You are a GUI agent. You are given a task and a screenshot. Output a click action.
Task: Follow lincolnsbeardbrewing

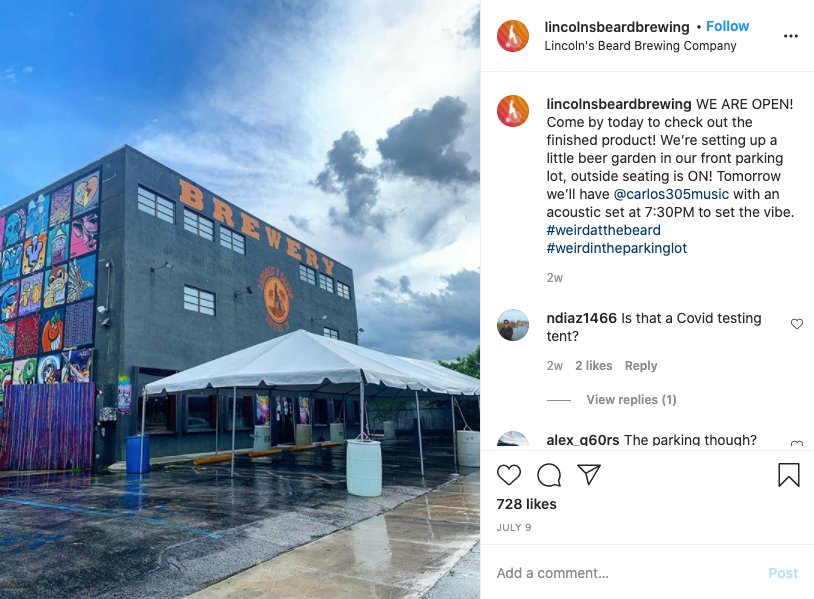727,26
